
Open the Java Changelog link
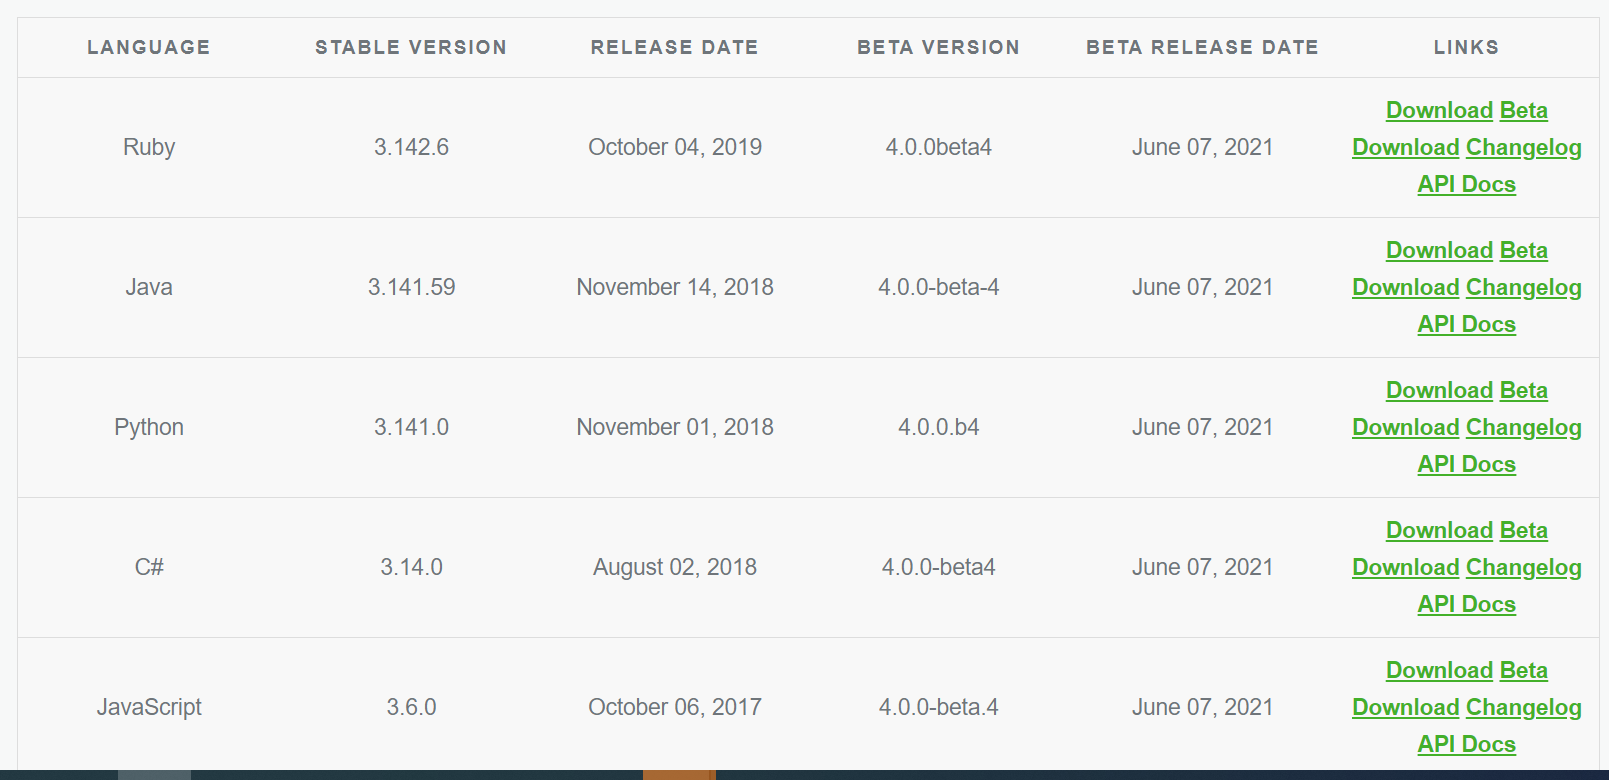pos(1523,288)
